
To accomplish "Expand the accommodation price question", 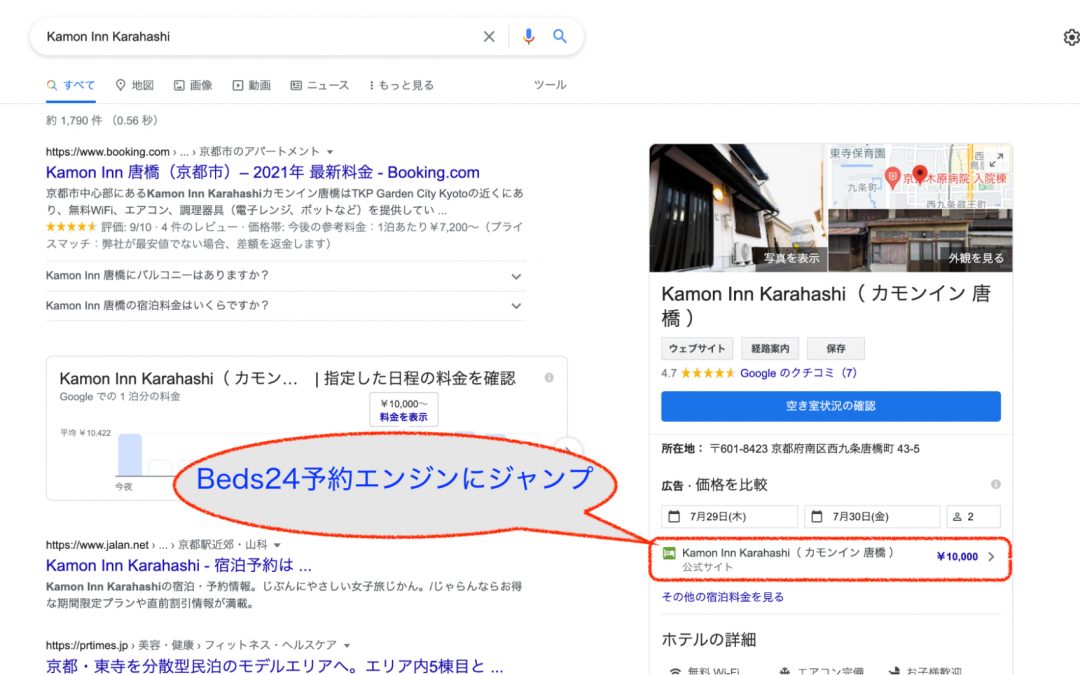I will tap(516, 306).
